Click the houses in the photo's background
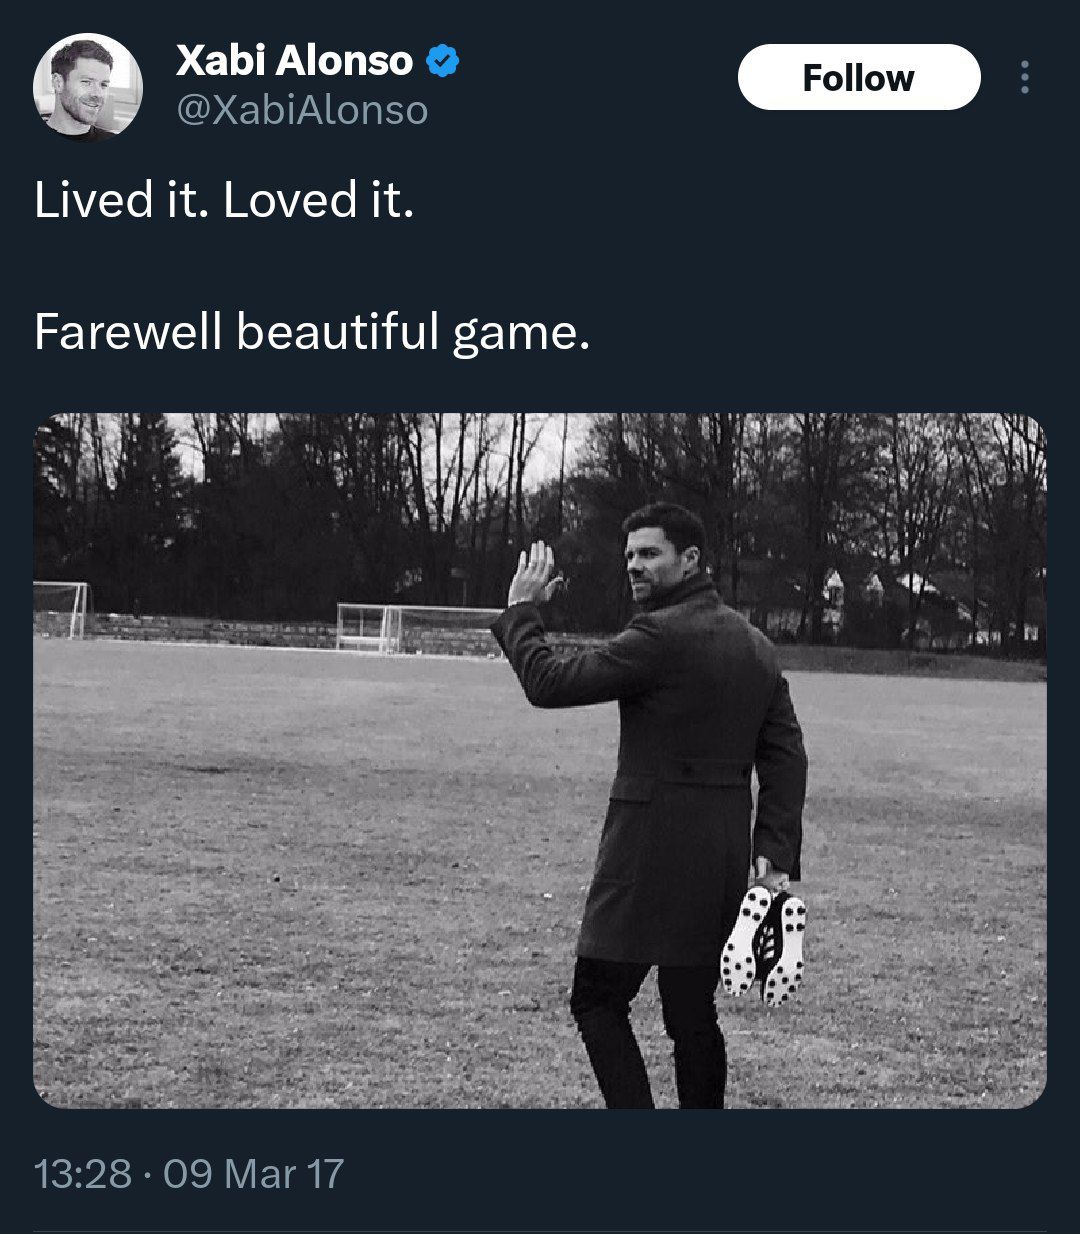The image size is (1080, 1234). click(x=900, y=600)
